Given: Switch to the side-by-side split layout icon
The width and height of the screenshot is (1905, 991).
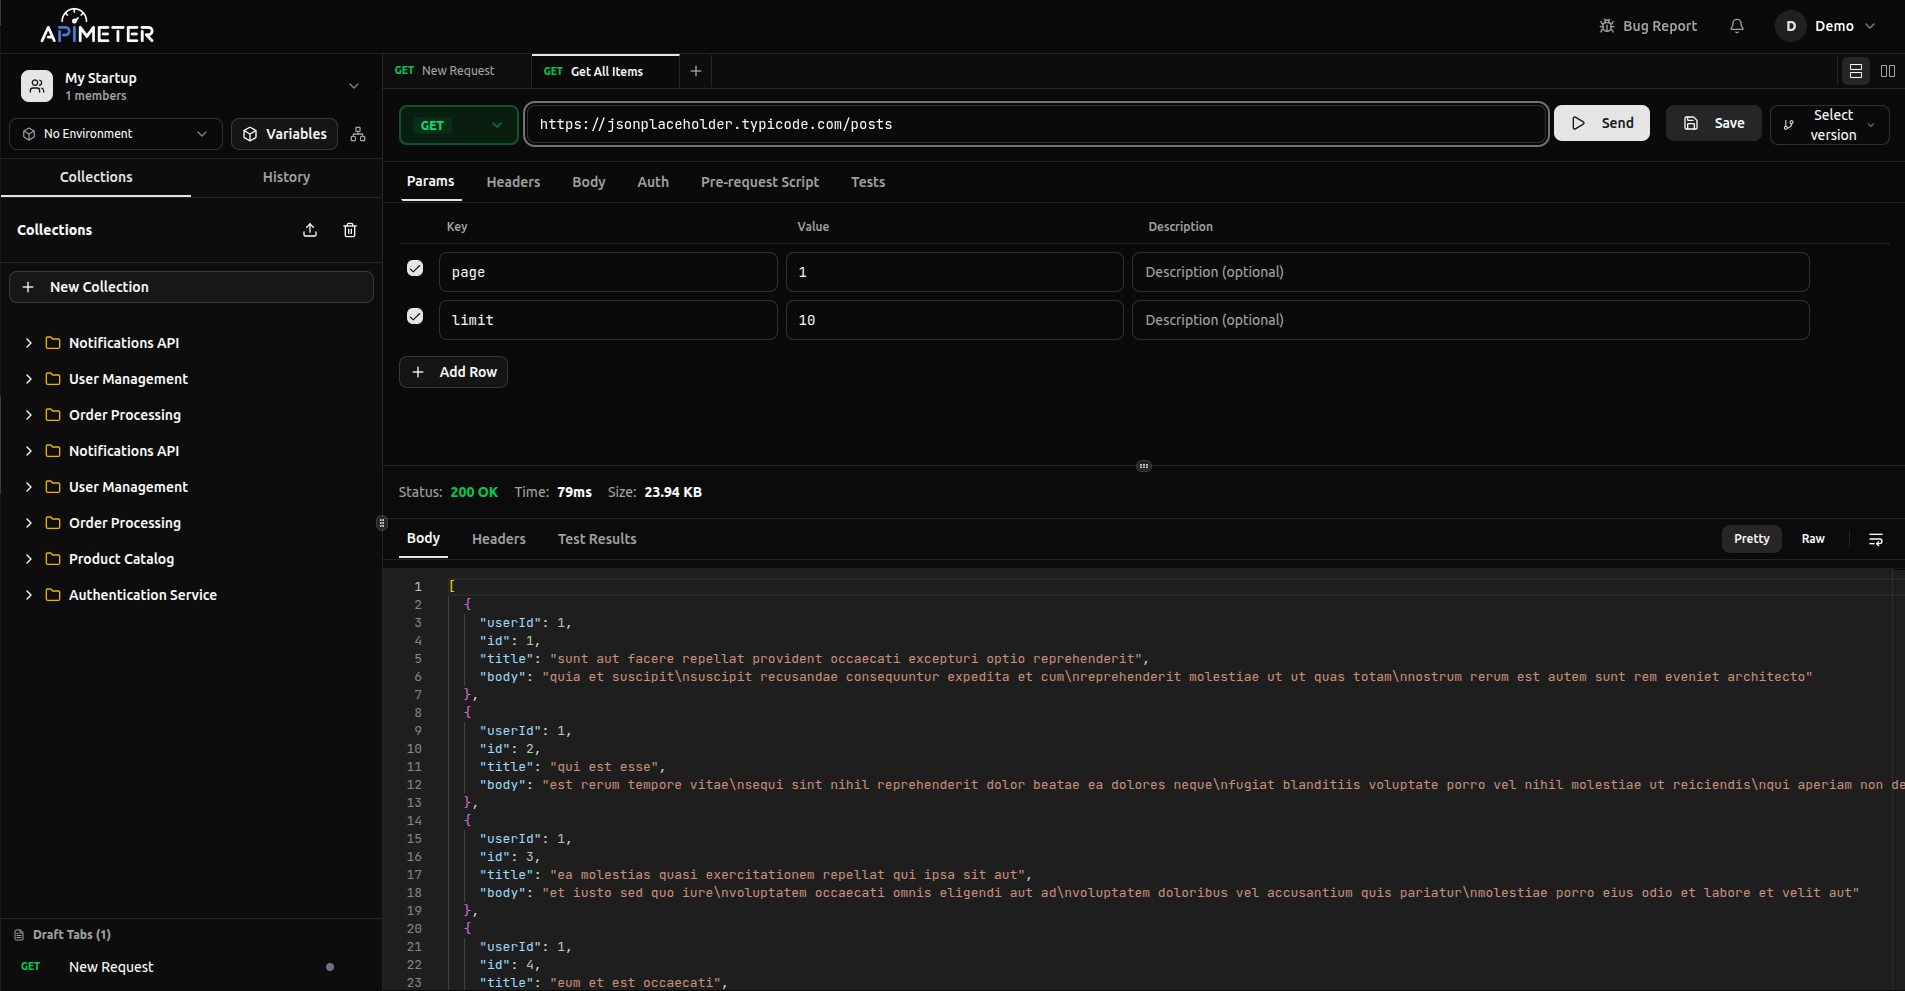Looking at the screenshot, I should [x=1888, y=71].
